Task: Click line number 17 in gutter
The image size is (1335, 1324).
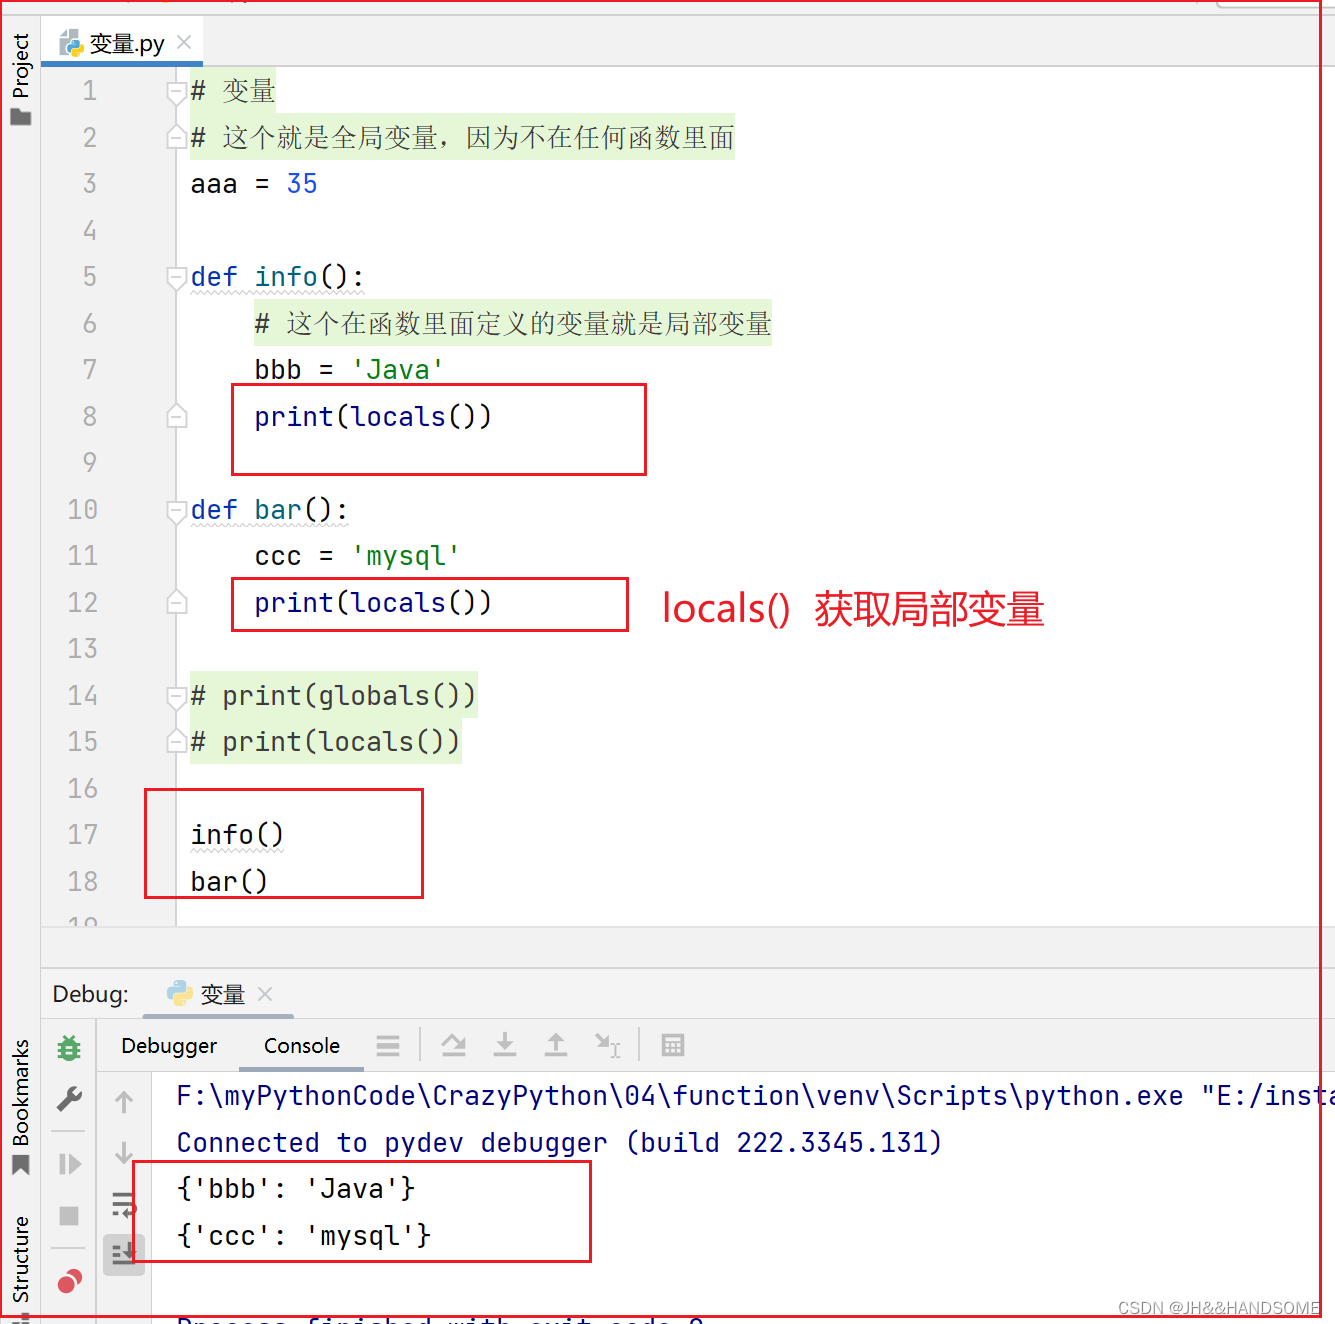Action: (83, 835)
